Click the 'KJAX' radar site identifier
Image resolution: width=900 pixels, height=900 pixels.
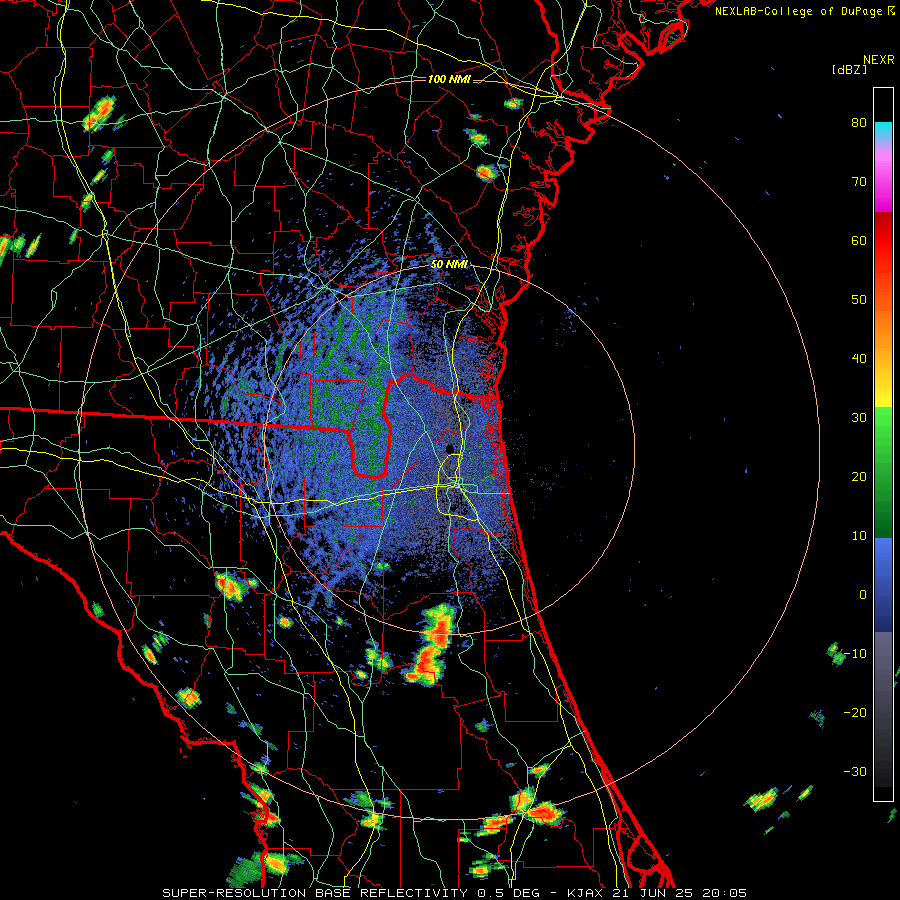(584, 893)
